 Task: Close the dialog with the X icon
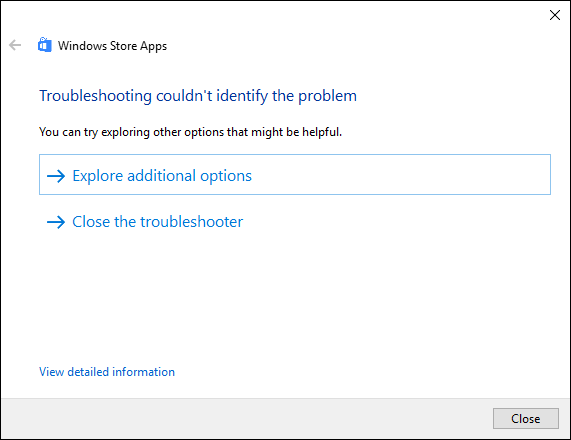555,15
